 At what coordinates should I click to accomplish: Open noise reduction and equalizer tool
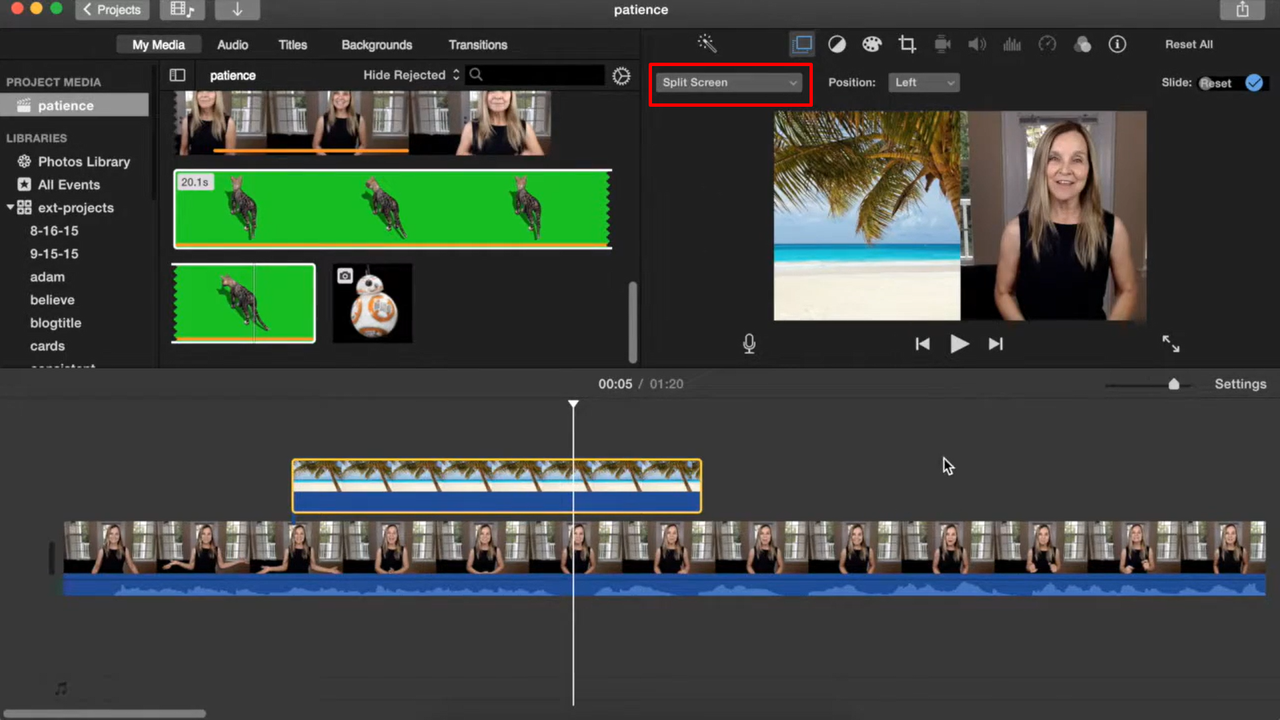click(x=1012, y=44)
